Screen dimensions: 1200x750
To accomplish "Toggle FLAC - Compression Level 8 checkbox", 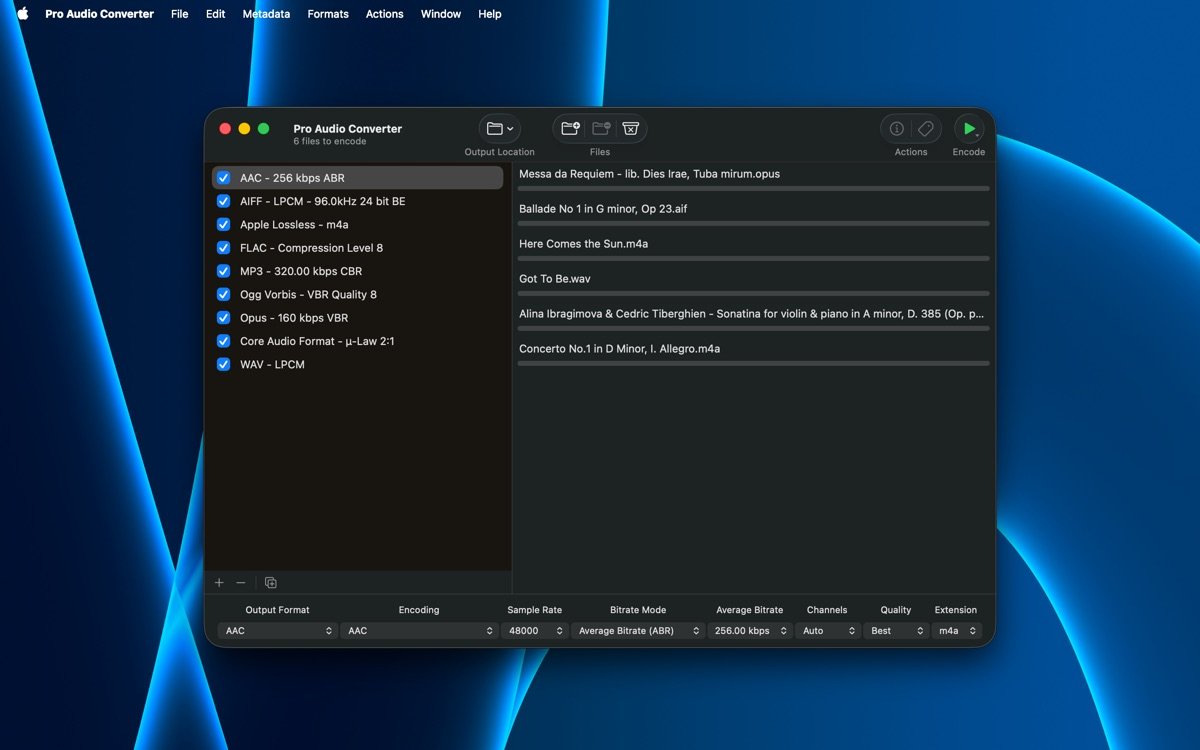I will pos(224,248).
